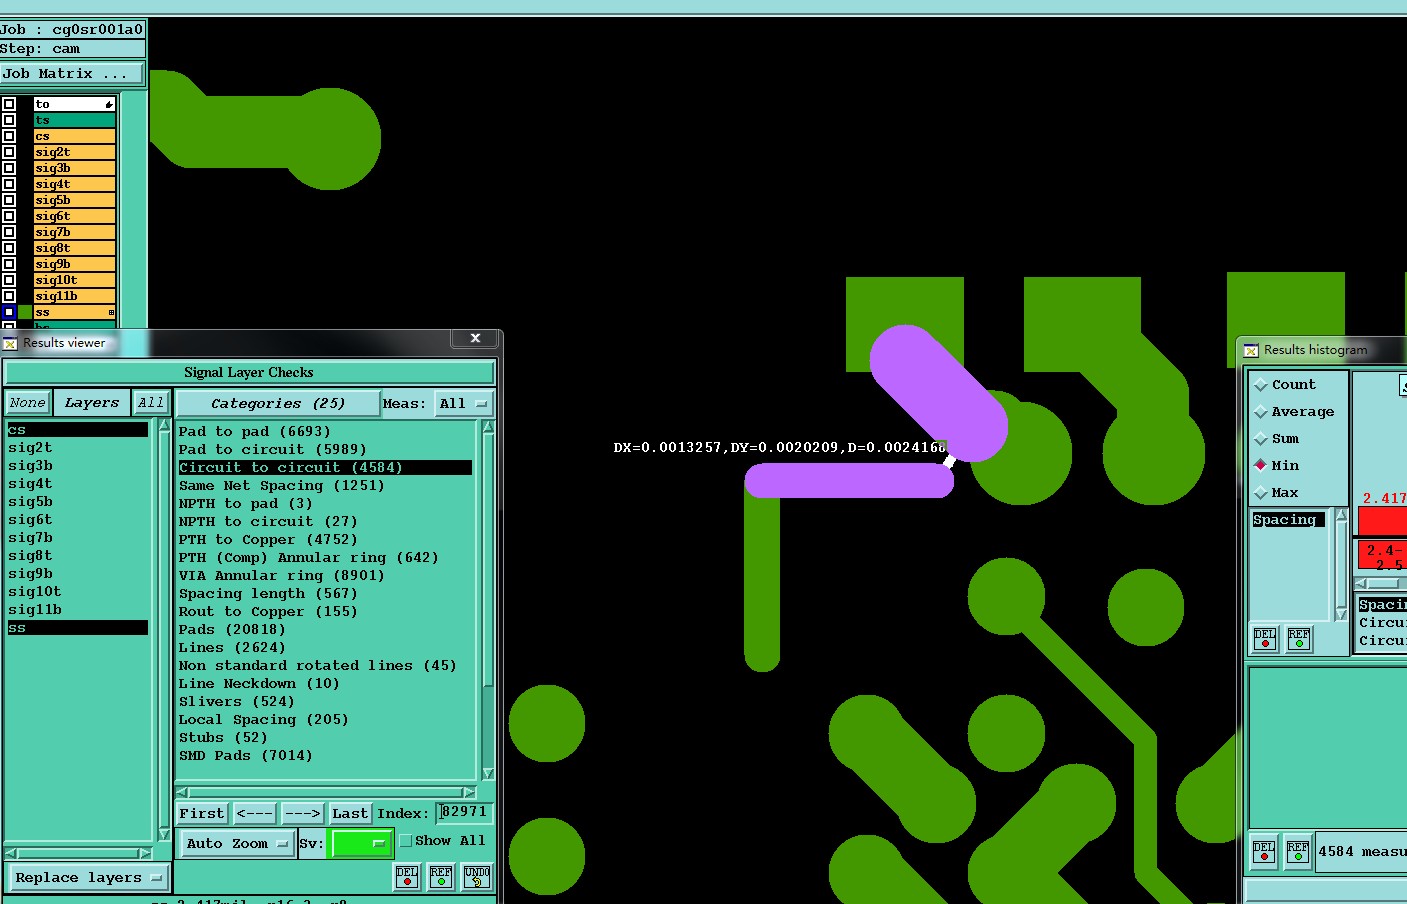1407x904 pixels.
Task: Close the Results viewer window
Action: coord(476,338)
